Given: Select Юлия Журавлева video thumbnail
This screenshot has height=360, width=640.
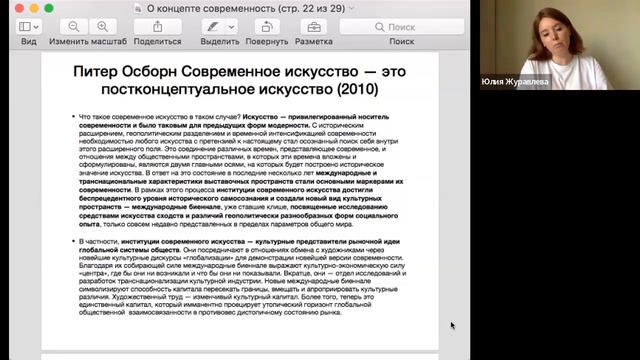Looking at the screenshot, I should pos(560,45).
